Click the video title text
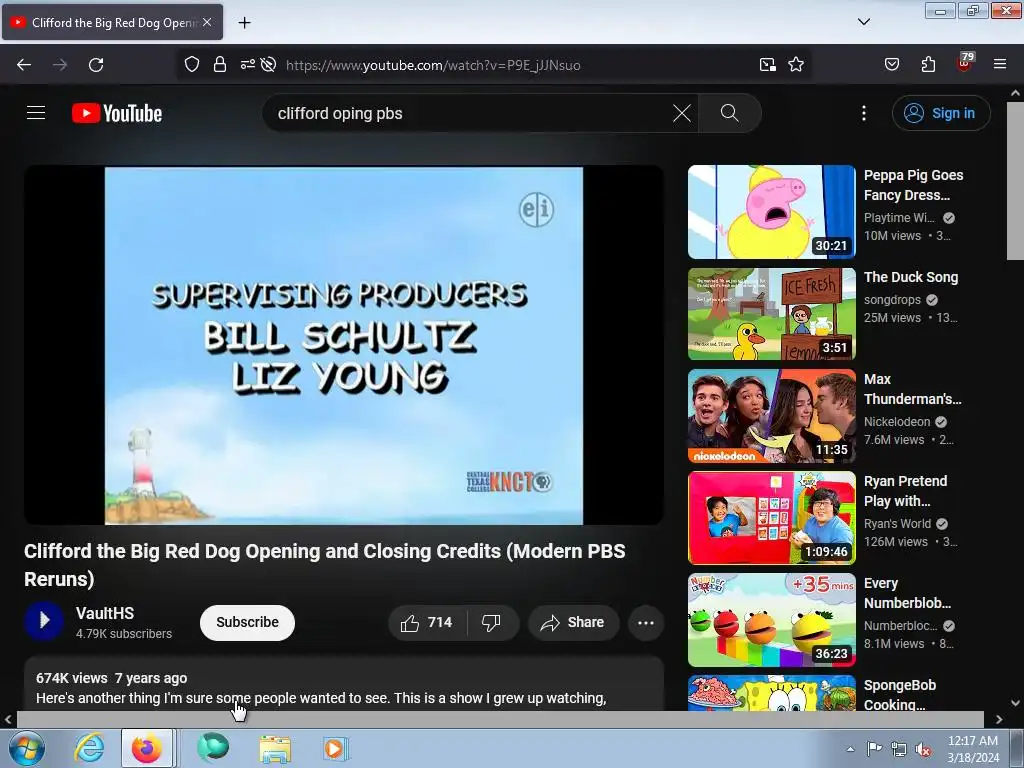Viewport: 1024px width, 768px height. (x=325, y=565)
